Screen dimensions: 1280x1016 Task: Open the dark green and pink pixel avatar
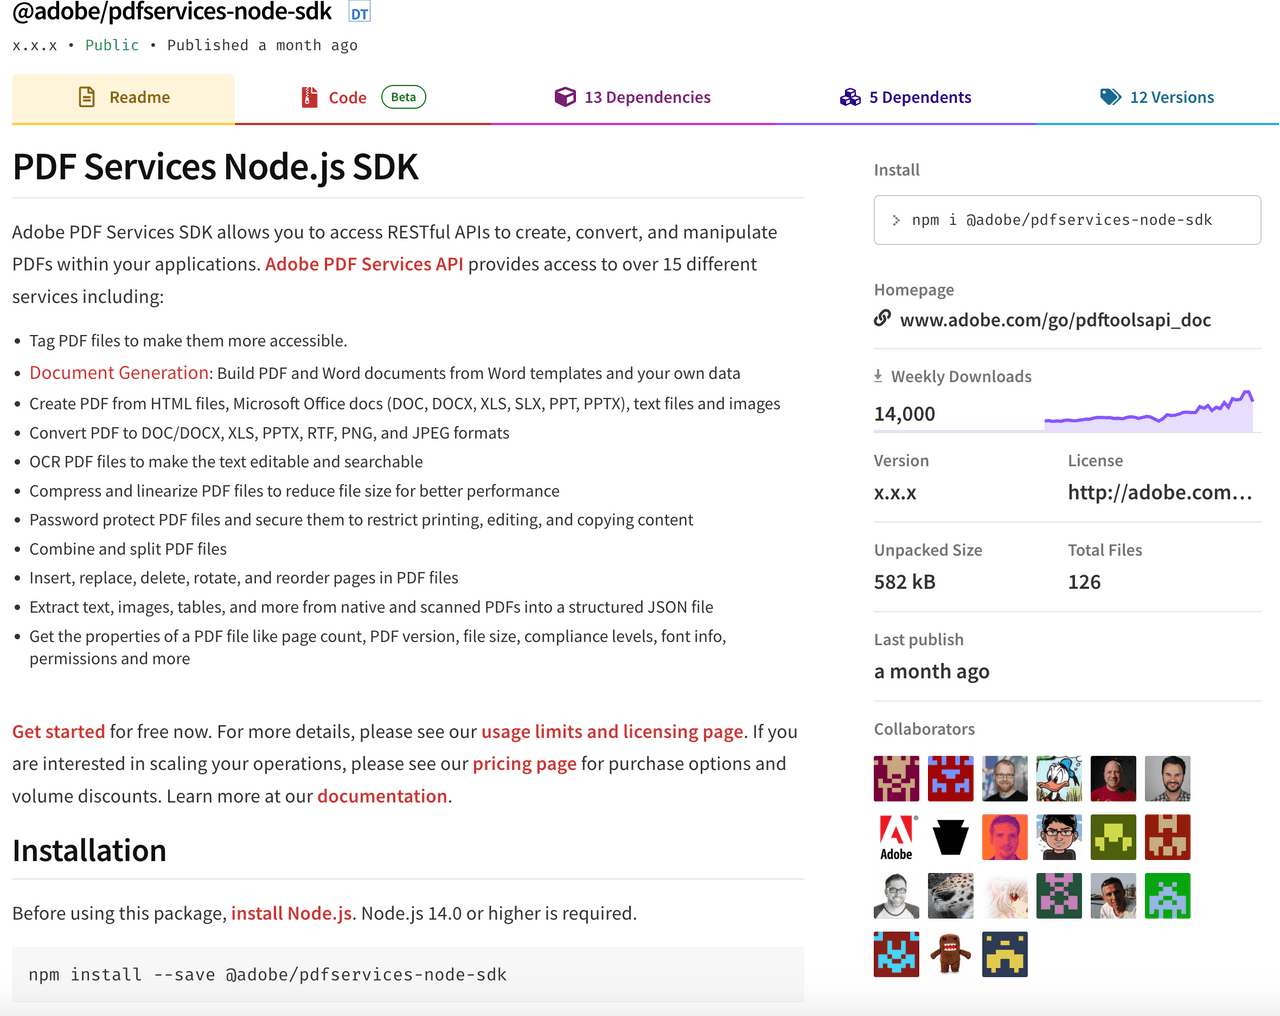[1059, 896]
